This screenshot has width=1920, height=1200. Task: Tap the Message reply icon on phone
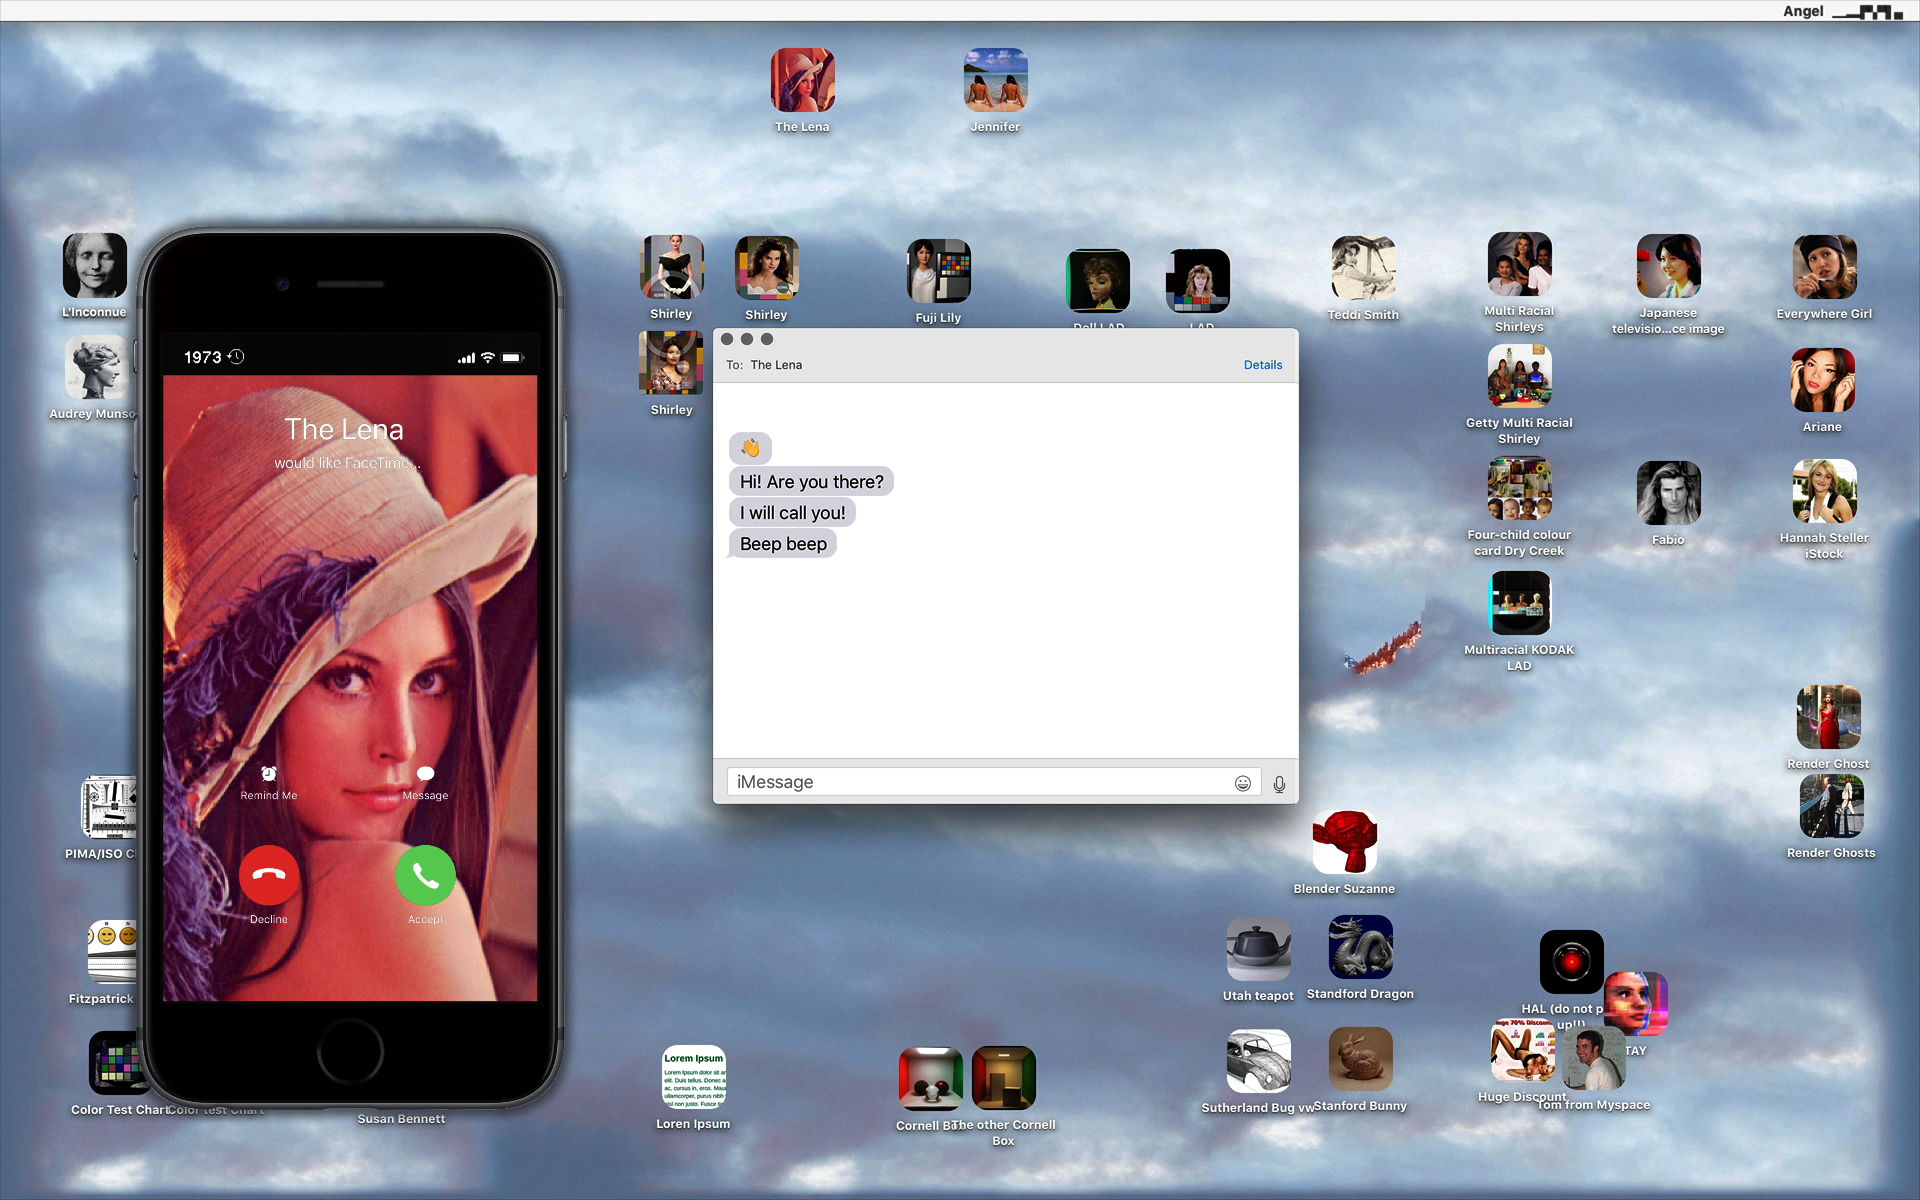425,774
